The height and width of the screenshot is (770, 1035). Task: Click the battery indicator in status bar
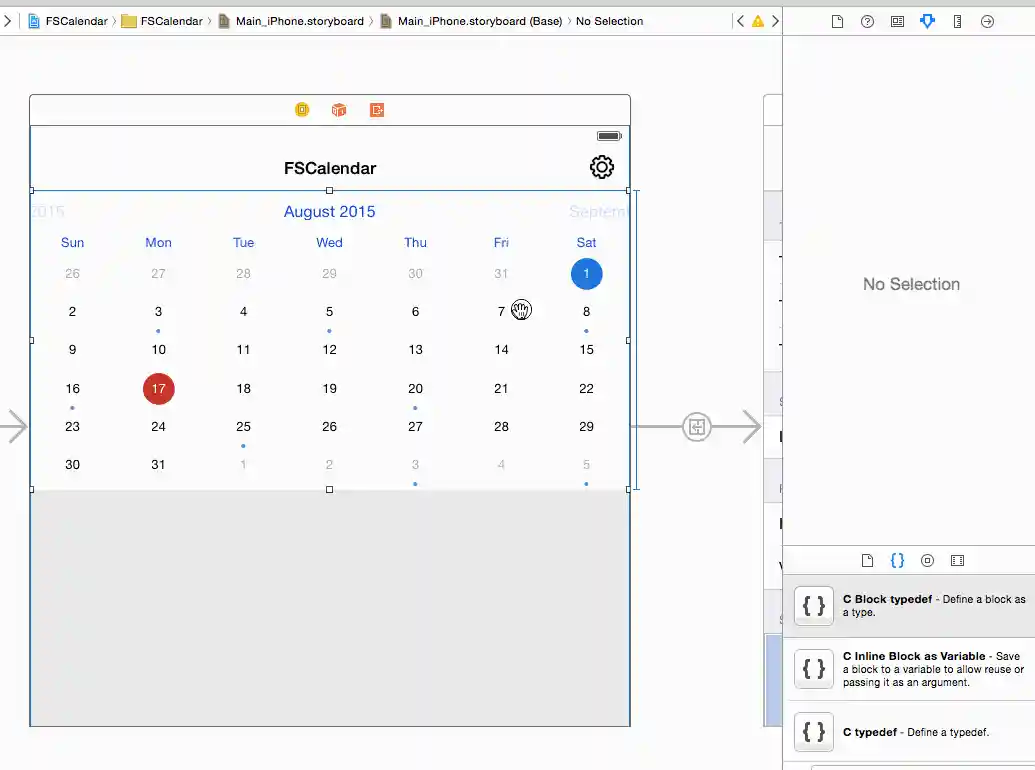pos(609,136)
